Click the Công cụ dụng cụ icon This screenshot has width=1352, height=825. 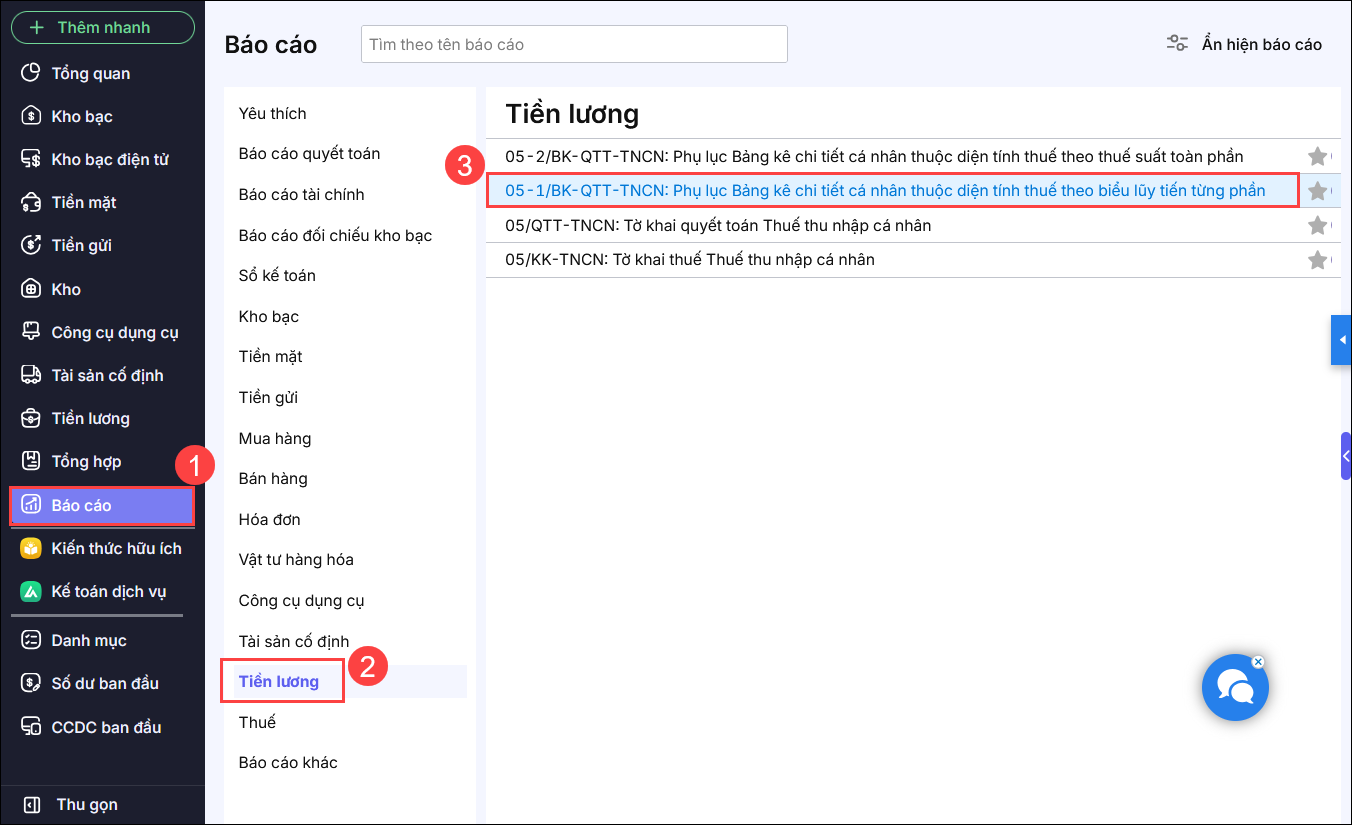32,332
